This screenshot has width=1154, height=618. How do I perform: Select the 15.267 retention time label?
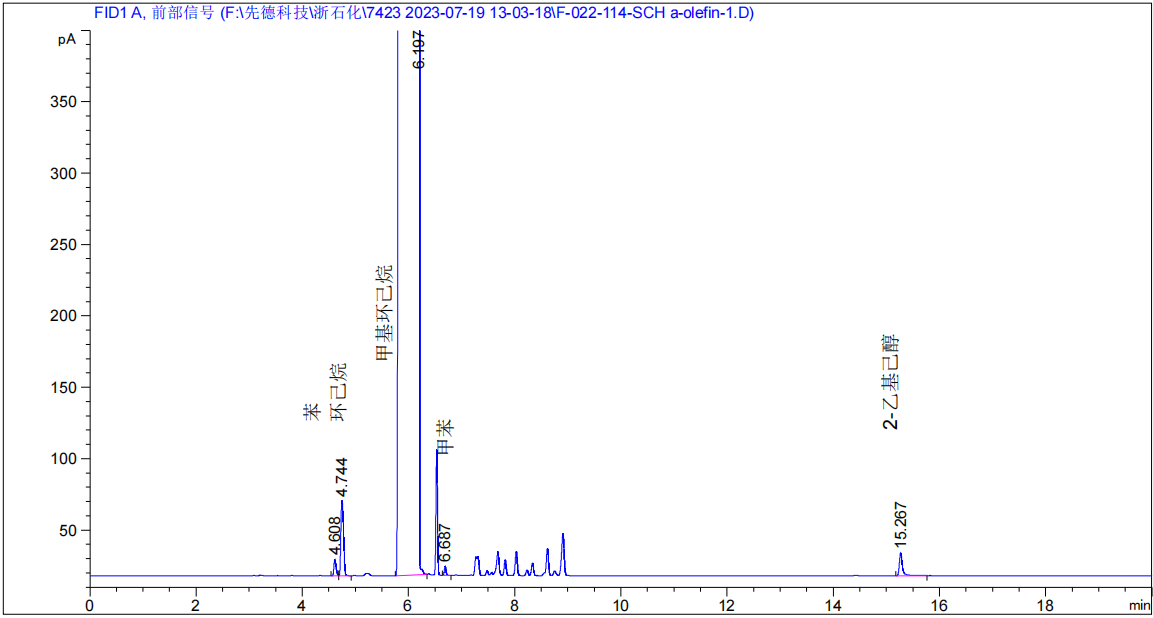(x=902, y=525)
